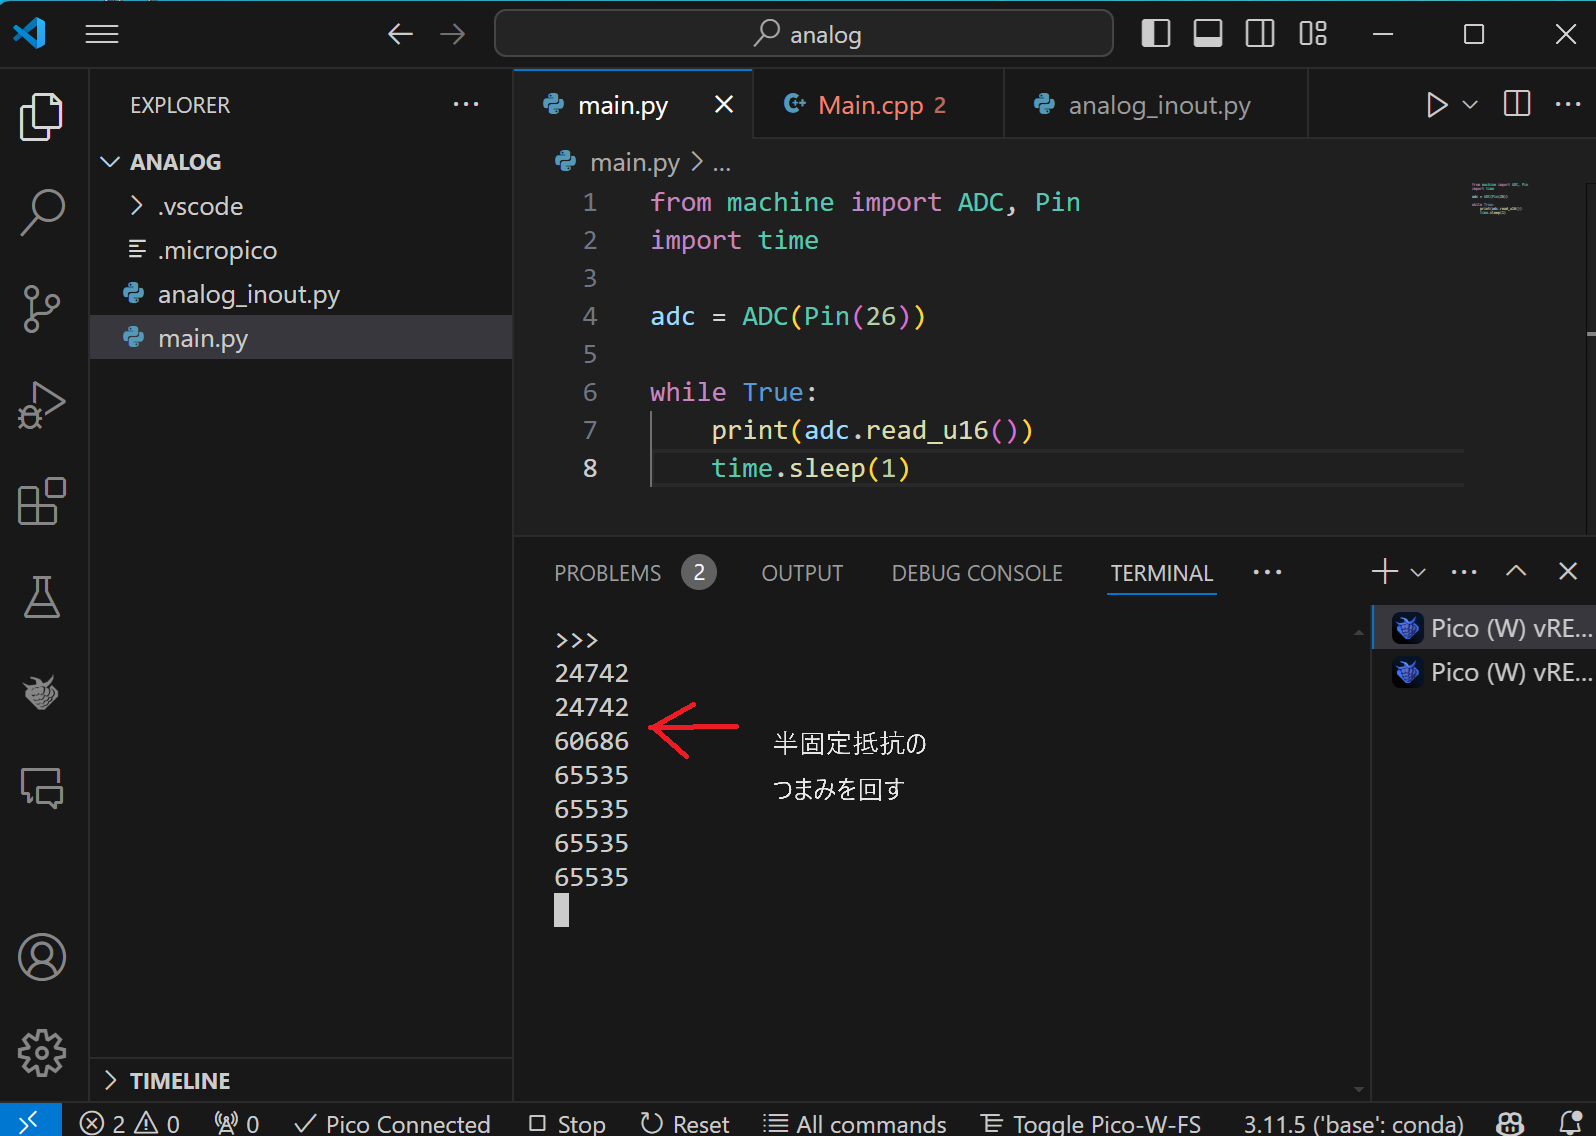
Task: Select the TERMINAL panel tab
Action: tap(1162, 573)
